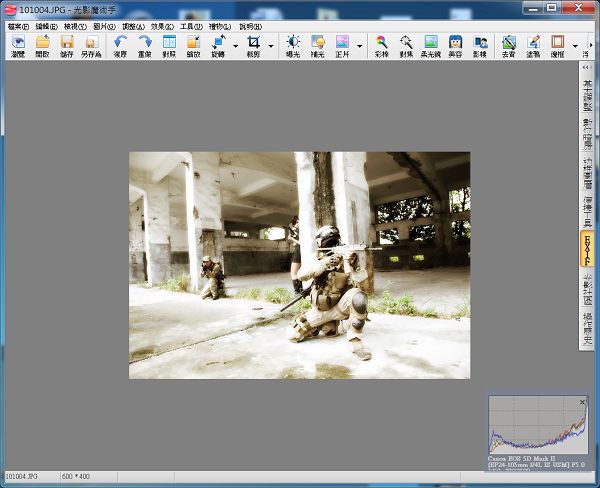600x488 pixels.
Task: Expand the 旋轉 rotate dropdown arrow
Action: (235, 46)
